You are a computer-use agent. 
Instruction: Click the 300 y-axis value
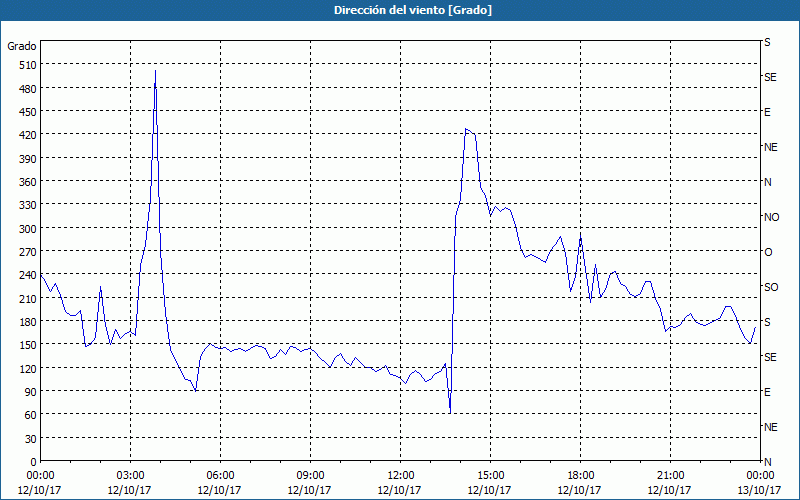click(28, 229)
